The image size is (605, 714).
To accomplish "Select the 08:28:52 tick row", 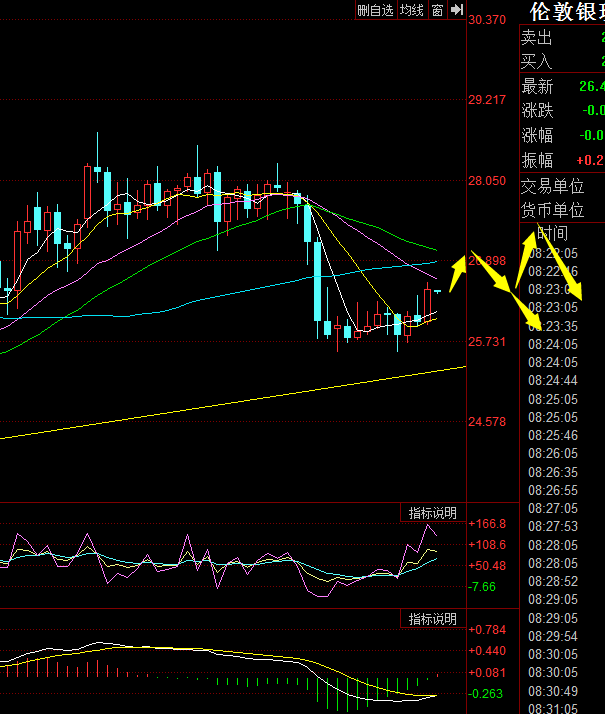I will [553, 581].
